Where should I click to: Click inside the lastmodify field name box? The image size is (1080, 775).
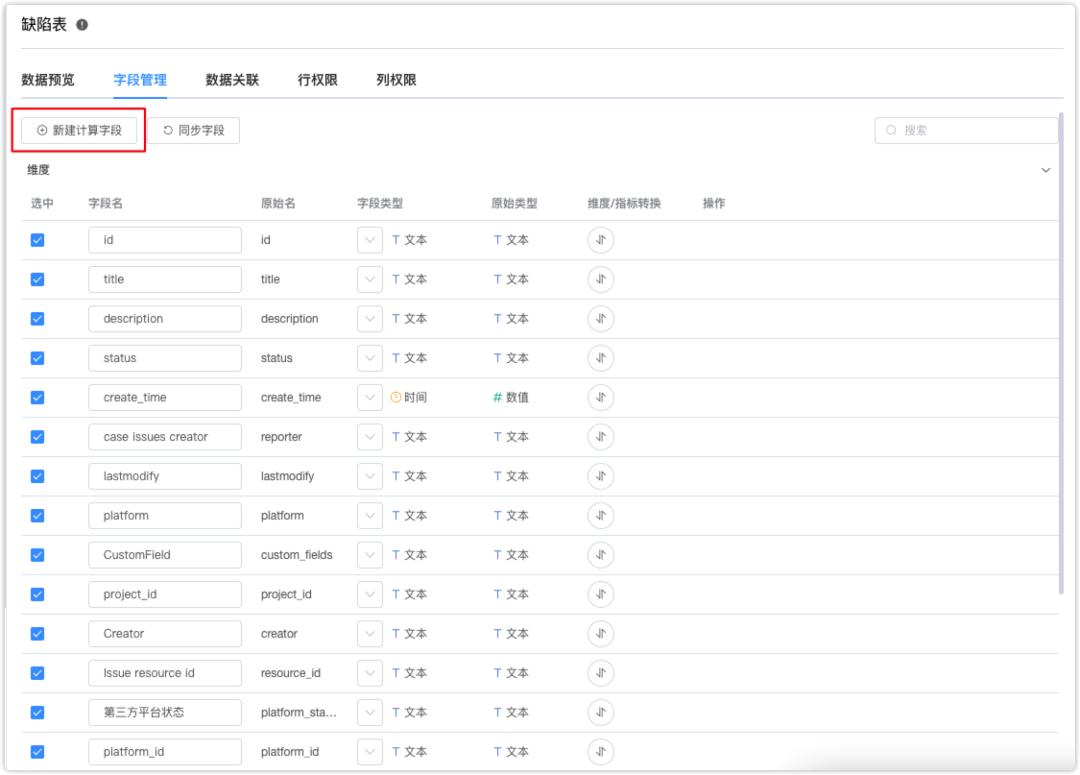163,476
